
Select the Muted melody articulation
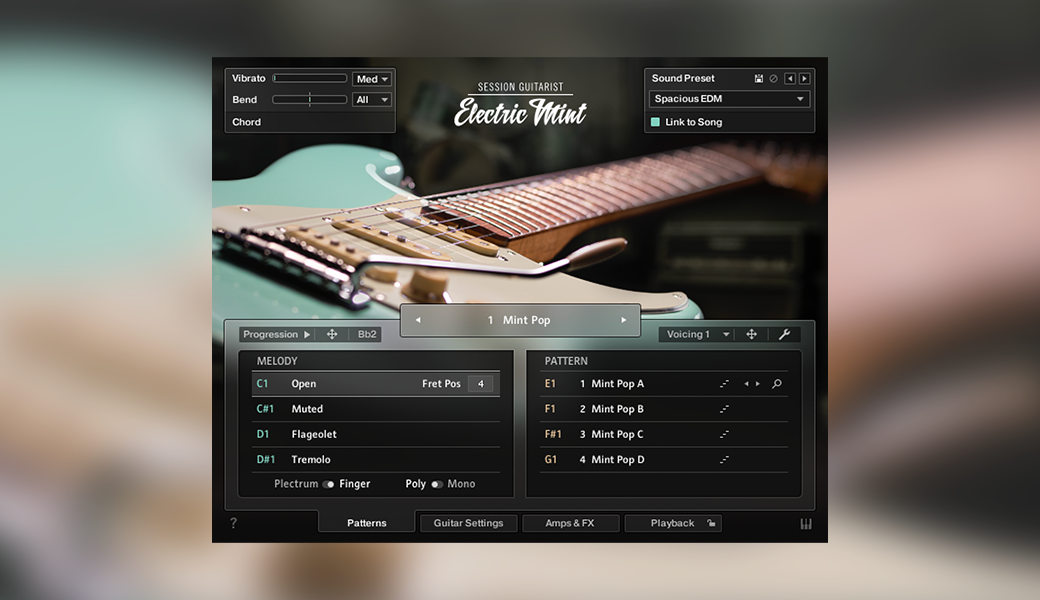(x=375, y=409)
